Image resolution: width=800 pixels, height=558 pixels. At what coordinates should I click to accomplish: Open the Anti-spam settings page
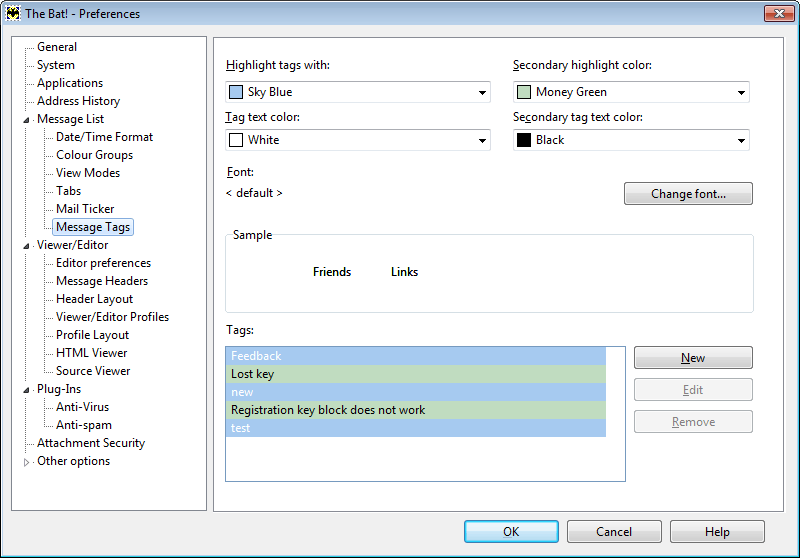(84, 425)
